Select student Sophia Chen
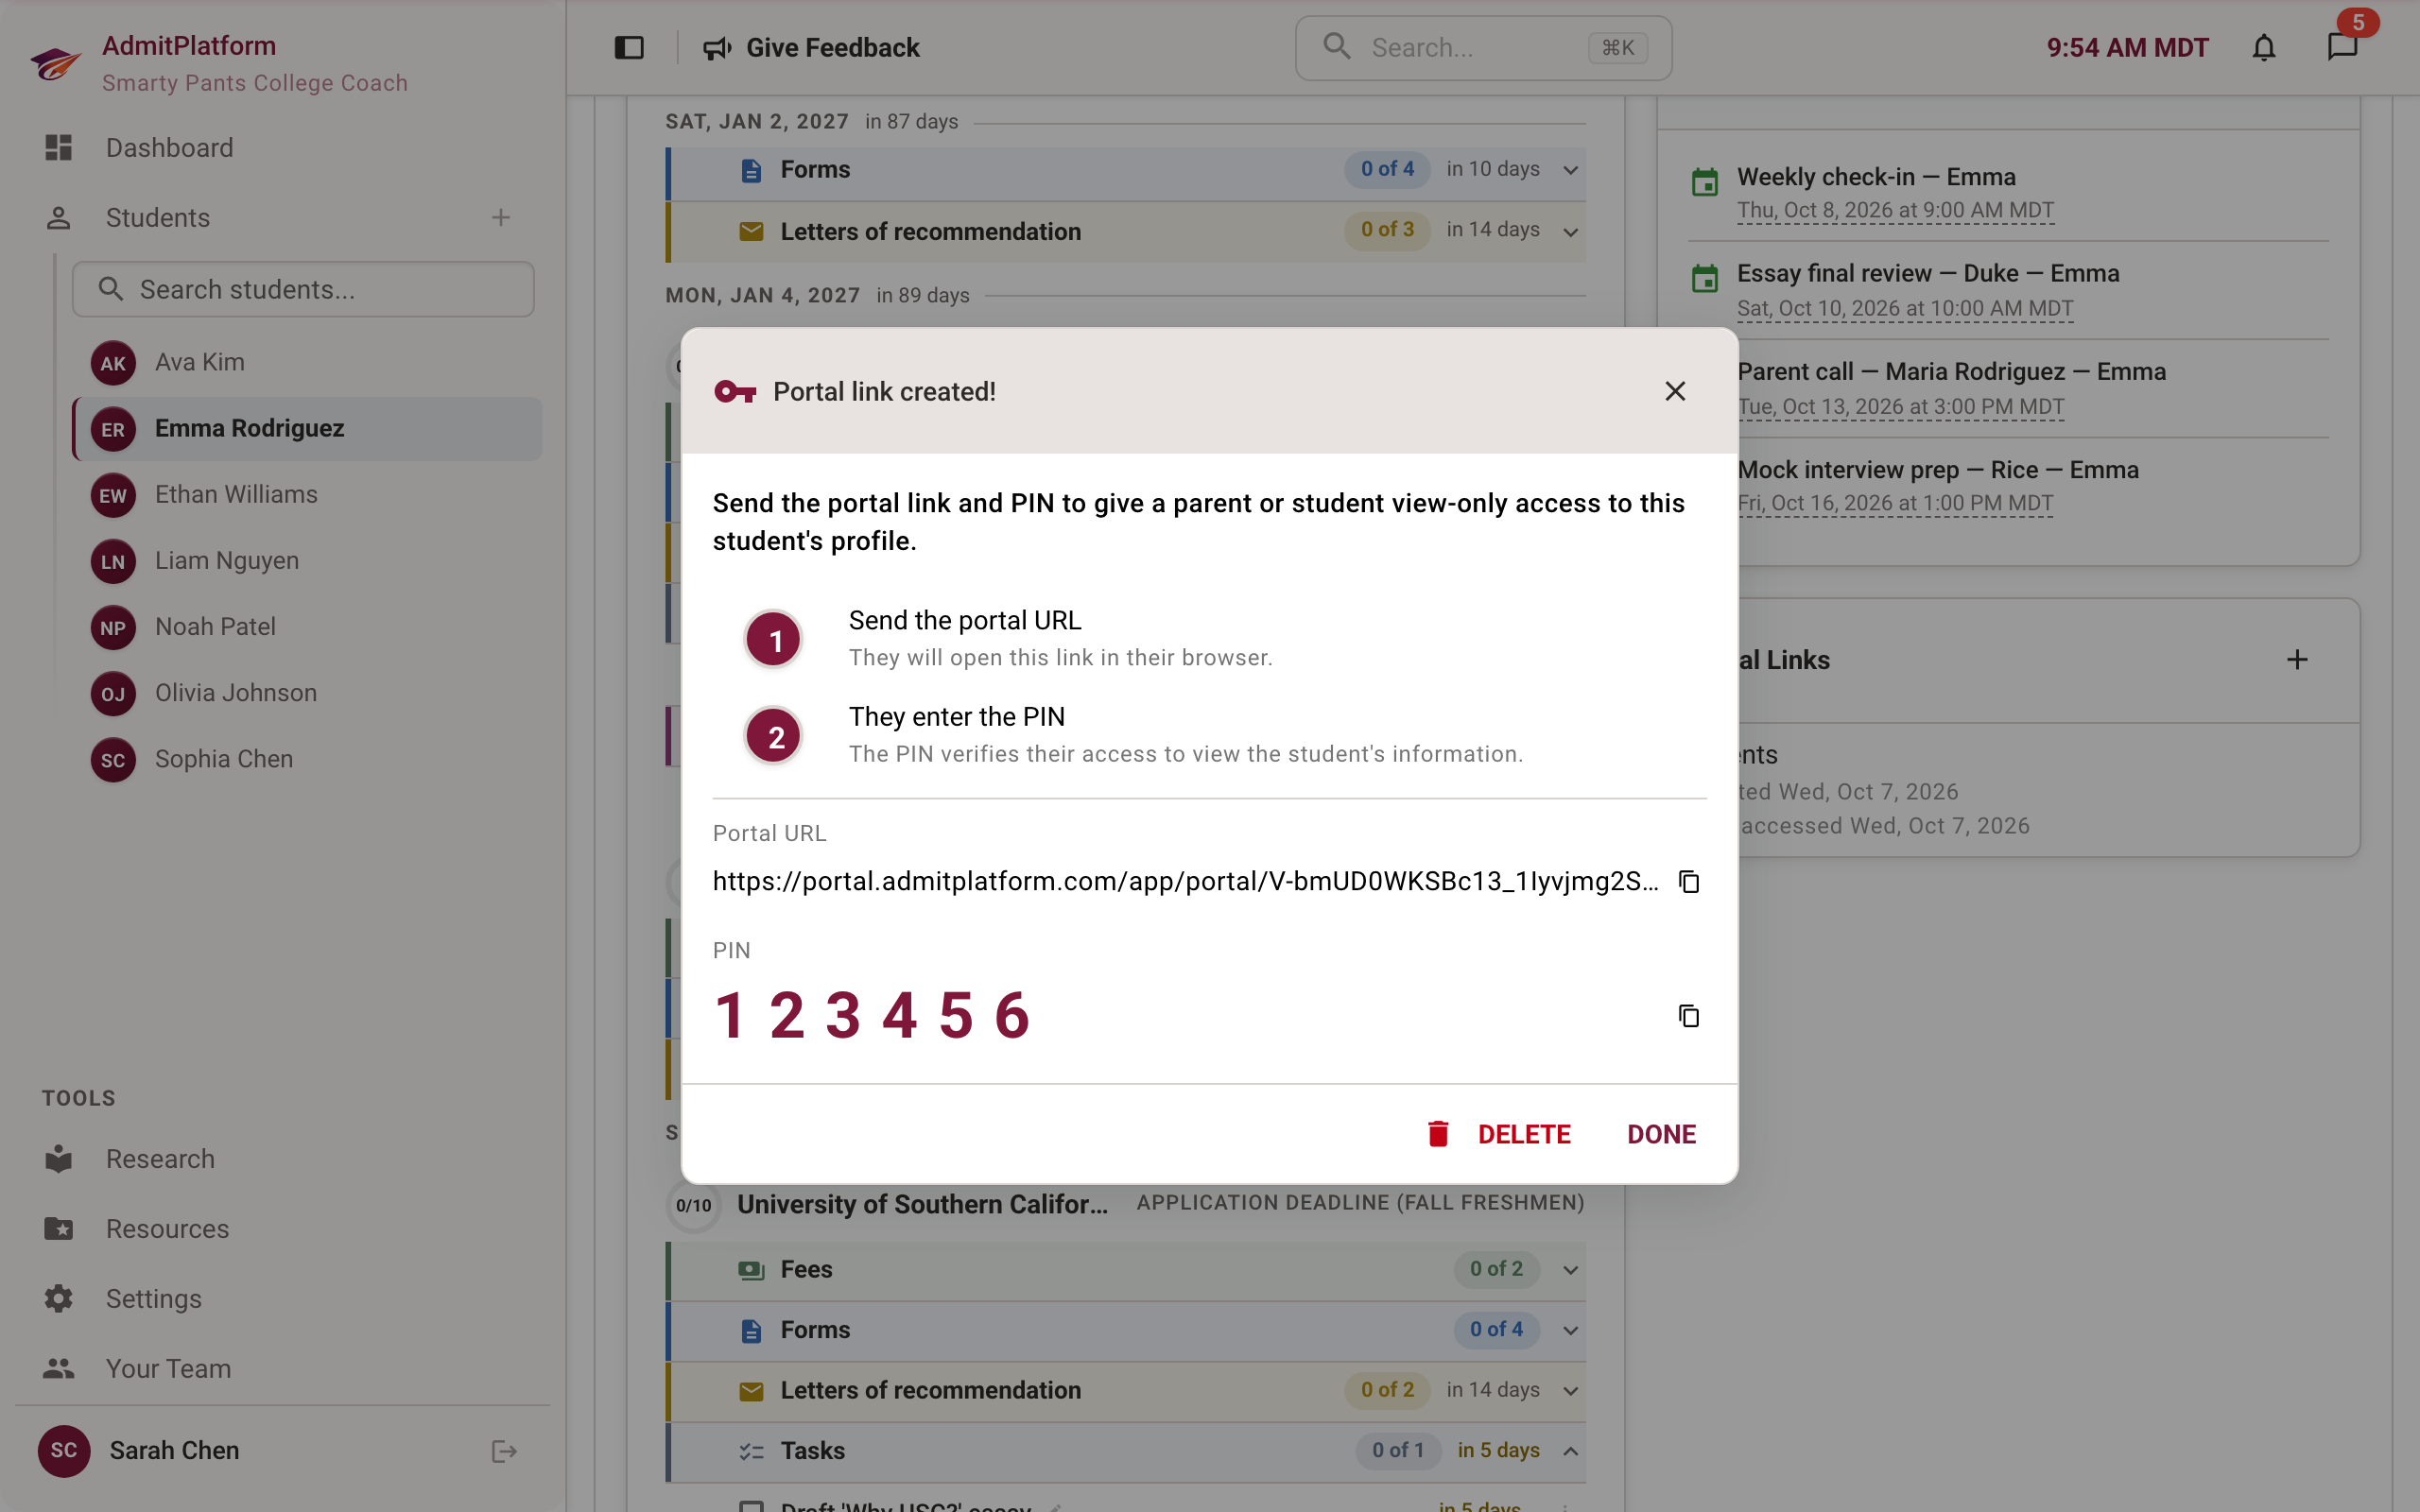 (x=306, y=759)
